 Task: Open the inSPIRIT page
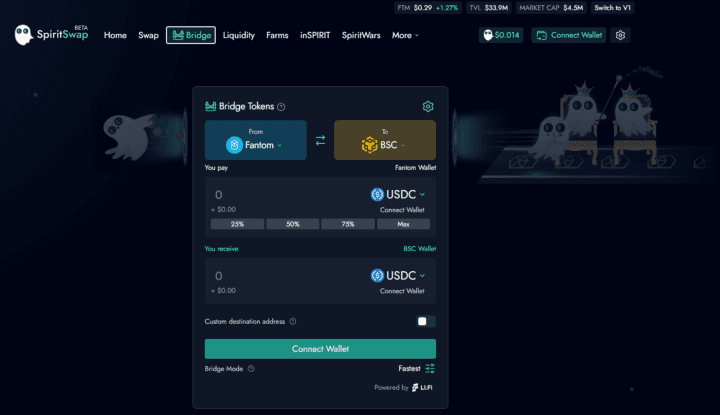tap(315, 35)
